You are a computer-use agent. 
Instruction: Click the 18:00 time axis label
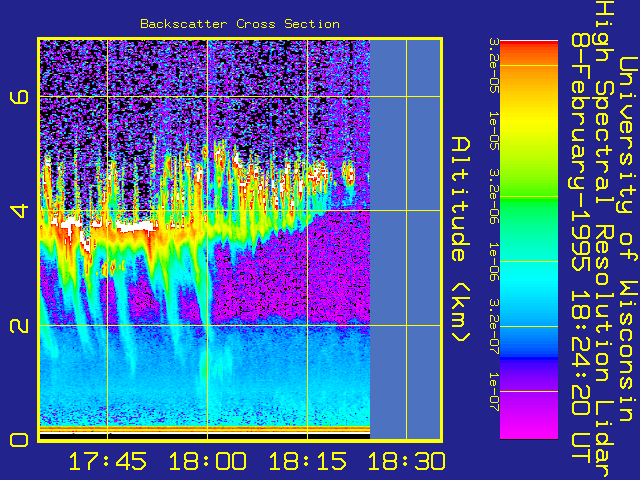[x=207, y=461]
